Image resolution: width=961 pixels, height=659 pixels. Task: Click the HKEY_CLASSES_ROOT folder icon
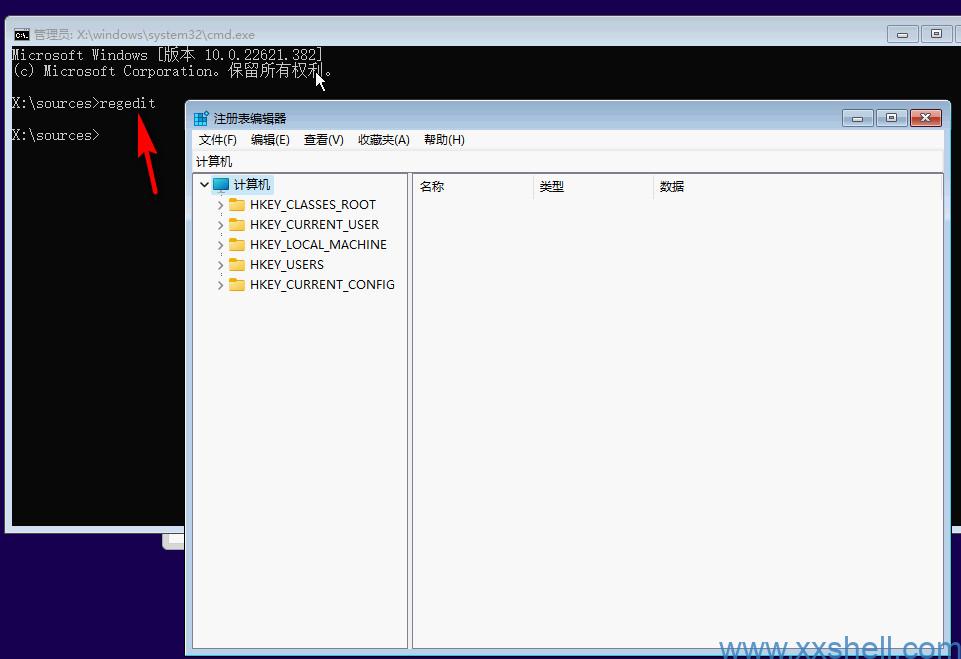(x=237, y=205)
